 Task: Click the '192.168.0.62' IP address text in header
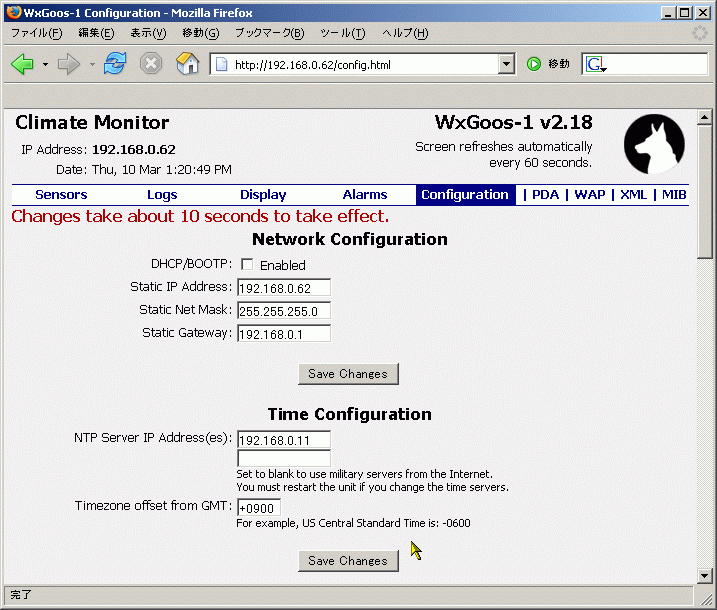[x=134, y=150]
